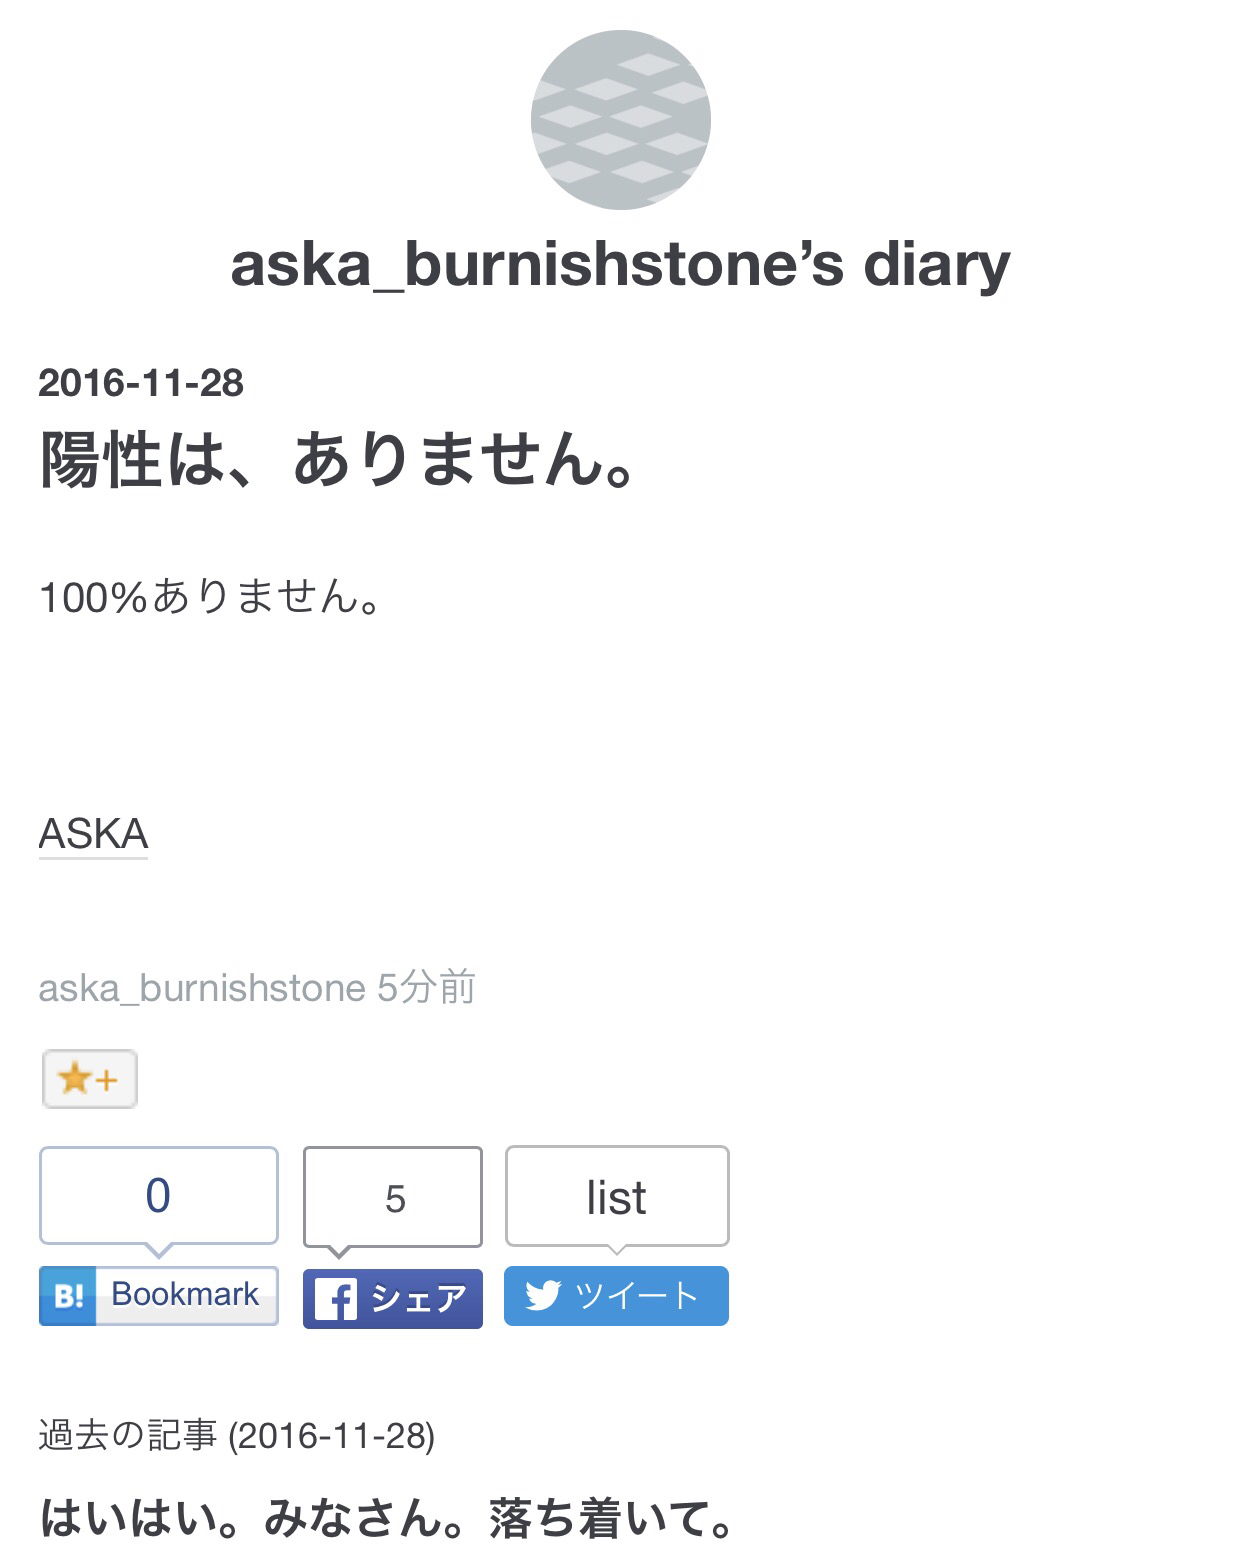Click the Facebook share count bubble showing 5
The image size is (1242, 1556).
(393, 1197)
